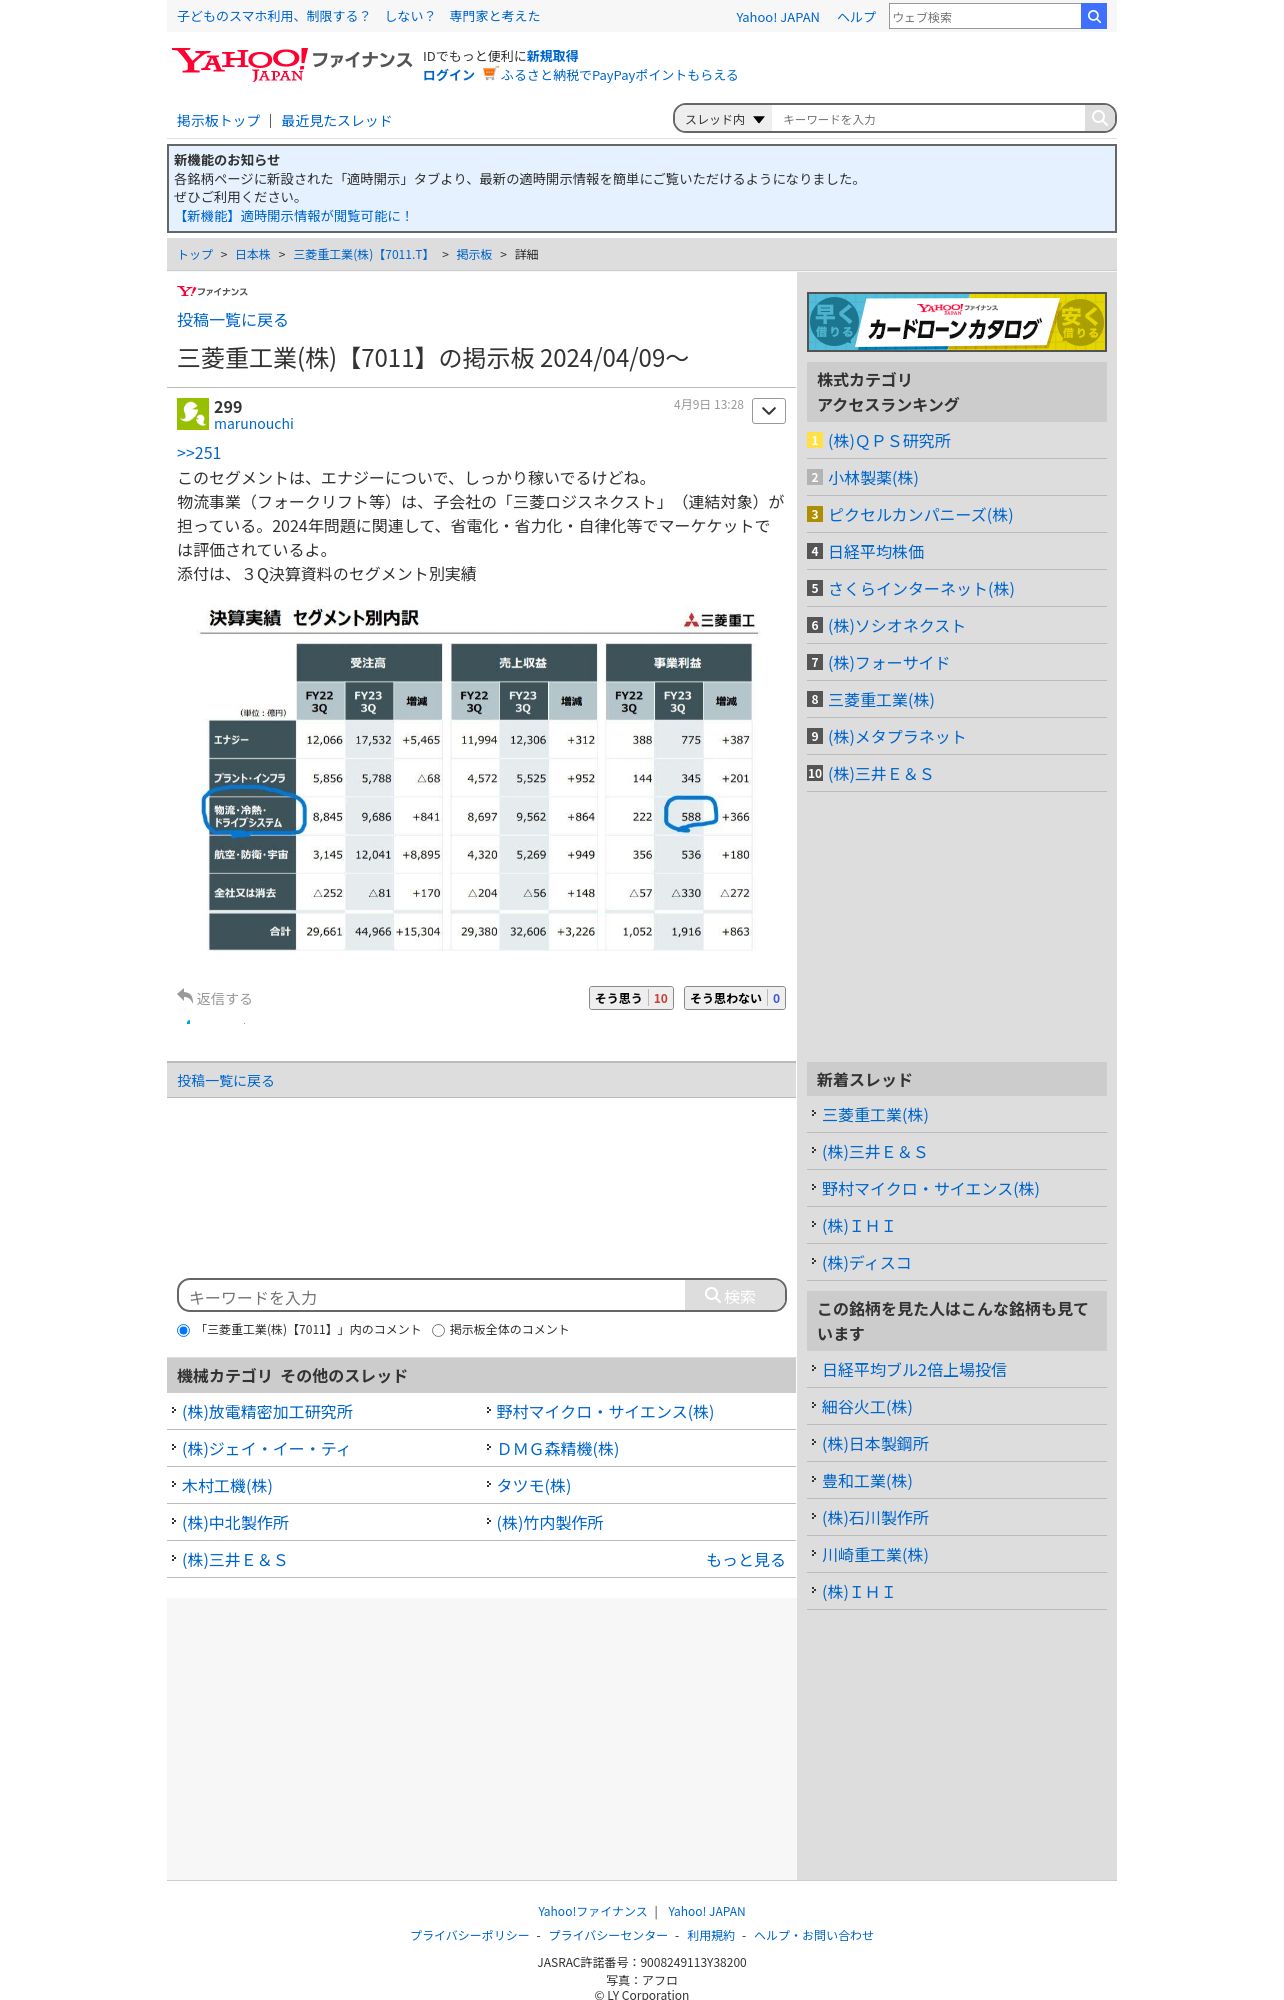Open (株)メタプラネット ranking entry

897,737
